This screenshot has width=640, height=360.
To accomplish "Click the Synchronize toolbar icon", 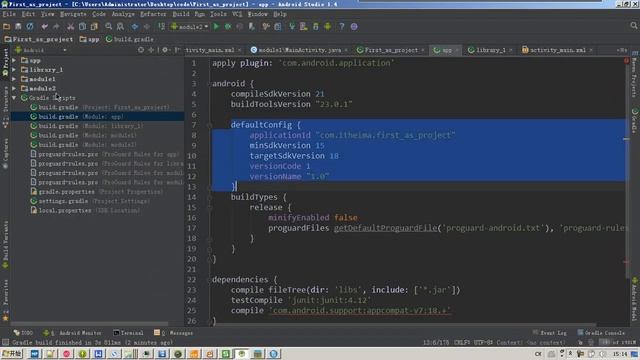I will [30, 27].
